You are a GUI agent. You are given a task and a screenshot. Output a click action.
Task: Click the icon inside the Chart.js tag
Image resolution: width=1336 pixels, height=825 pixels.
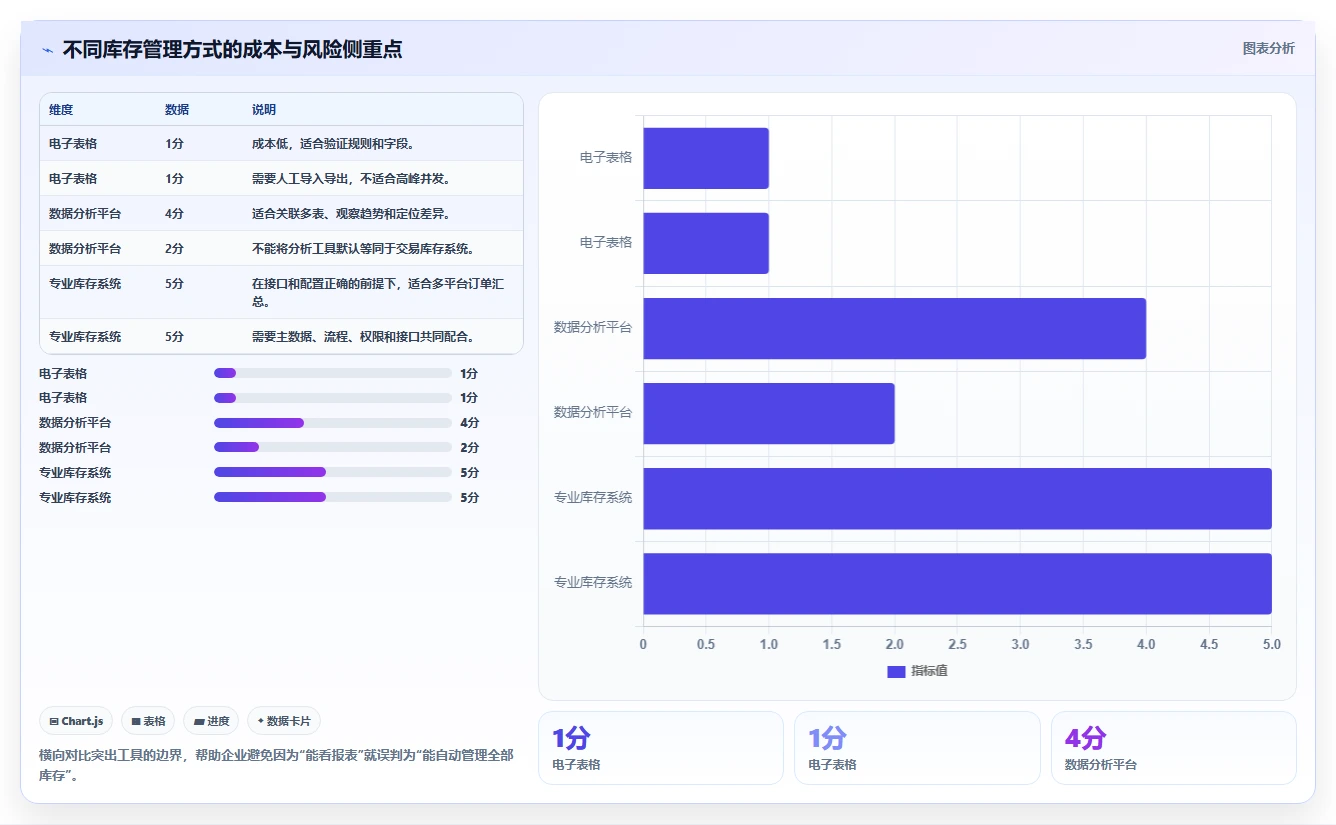[x=53, y=721]
